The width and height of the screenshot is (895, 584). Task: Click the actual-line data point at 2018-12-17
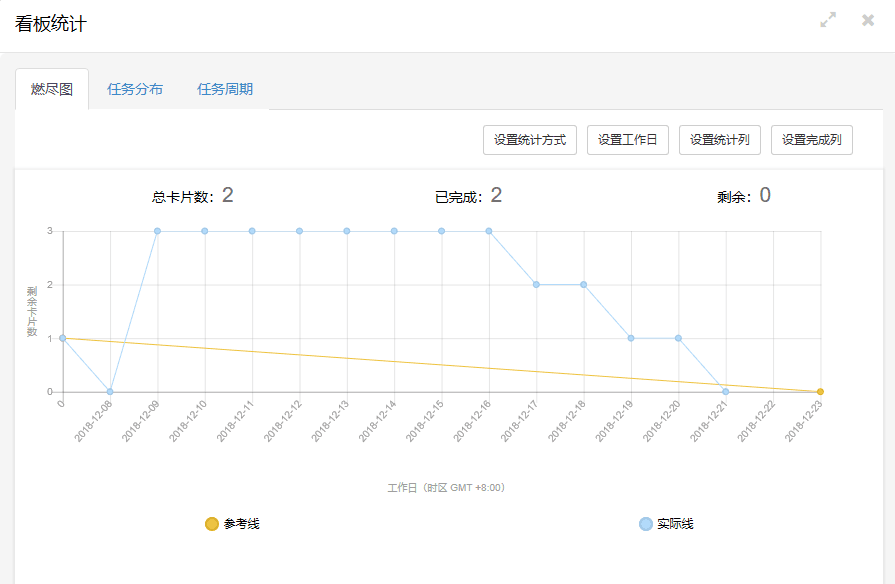[536, 285]
